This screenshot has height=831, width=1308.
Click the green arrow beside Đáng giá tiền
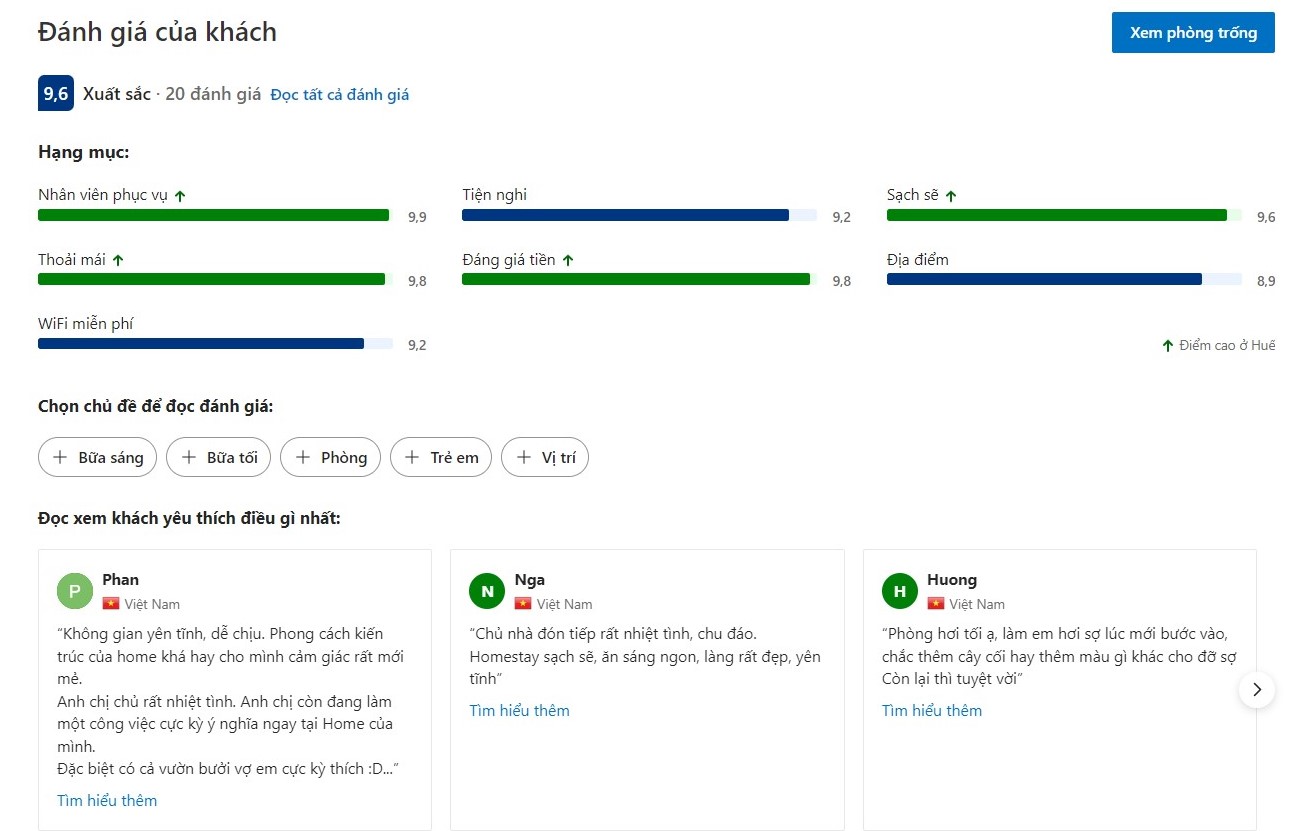pos(568,260)
